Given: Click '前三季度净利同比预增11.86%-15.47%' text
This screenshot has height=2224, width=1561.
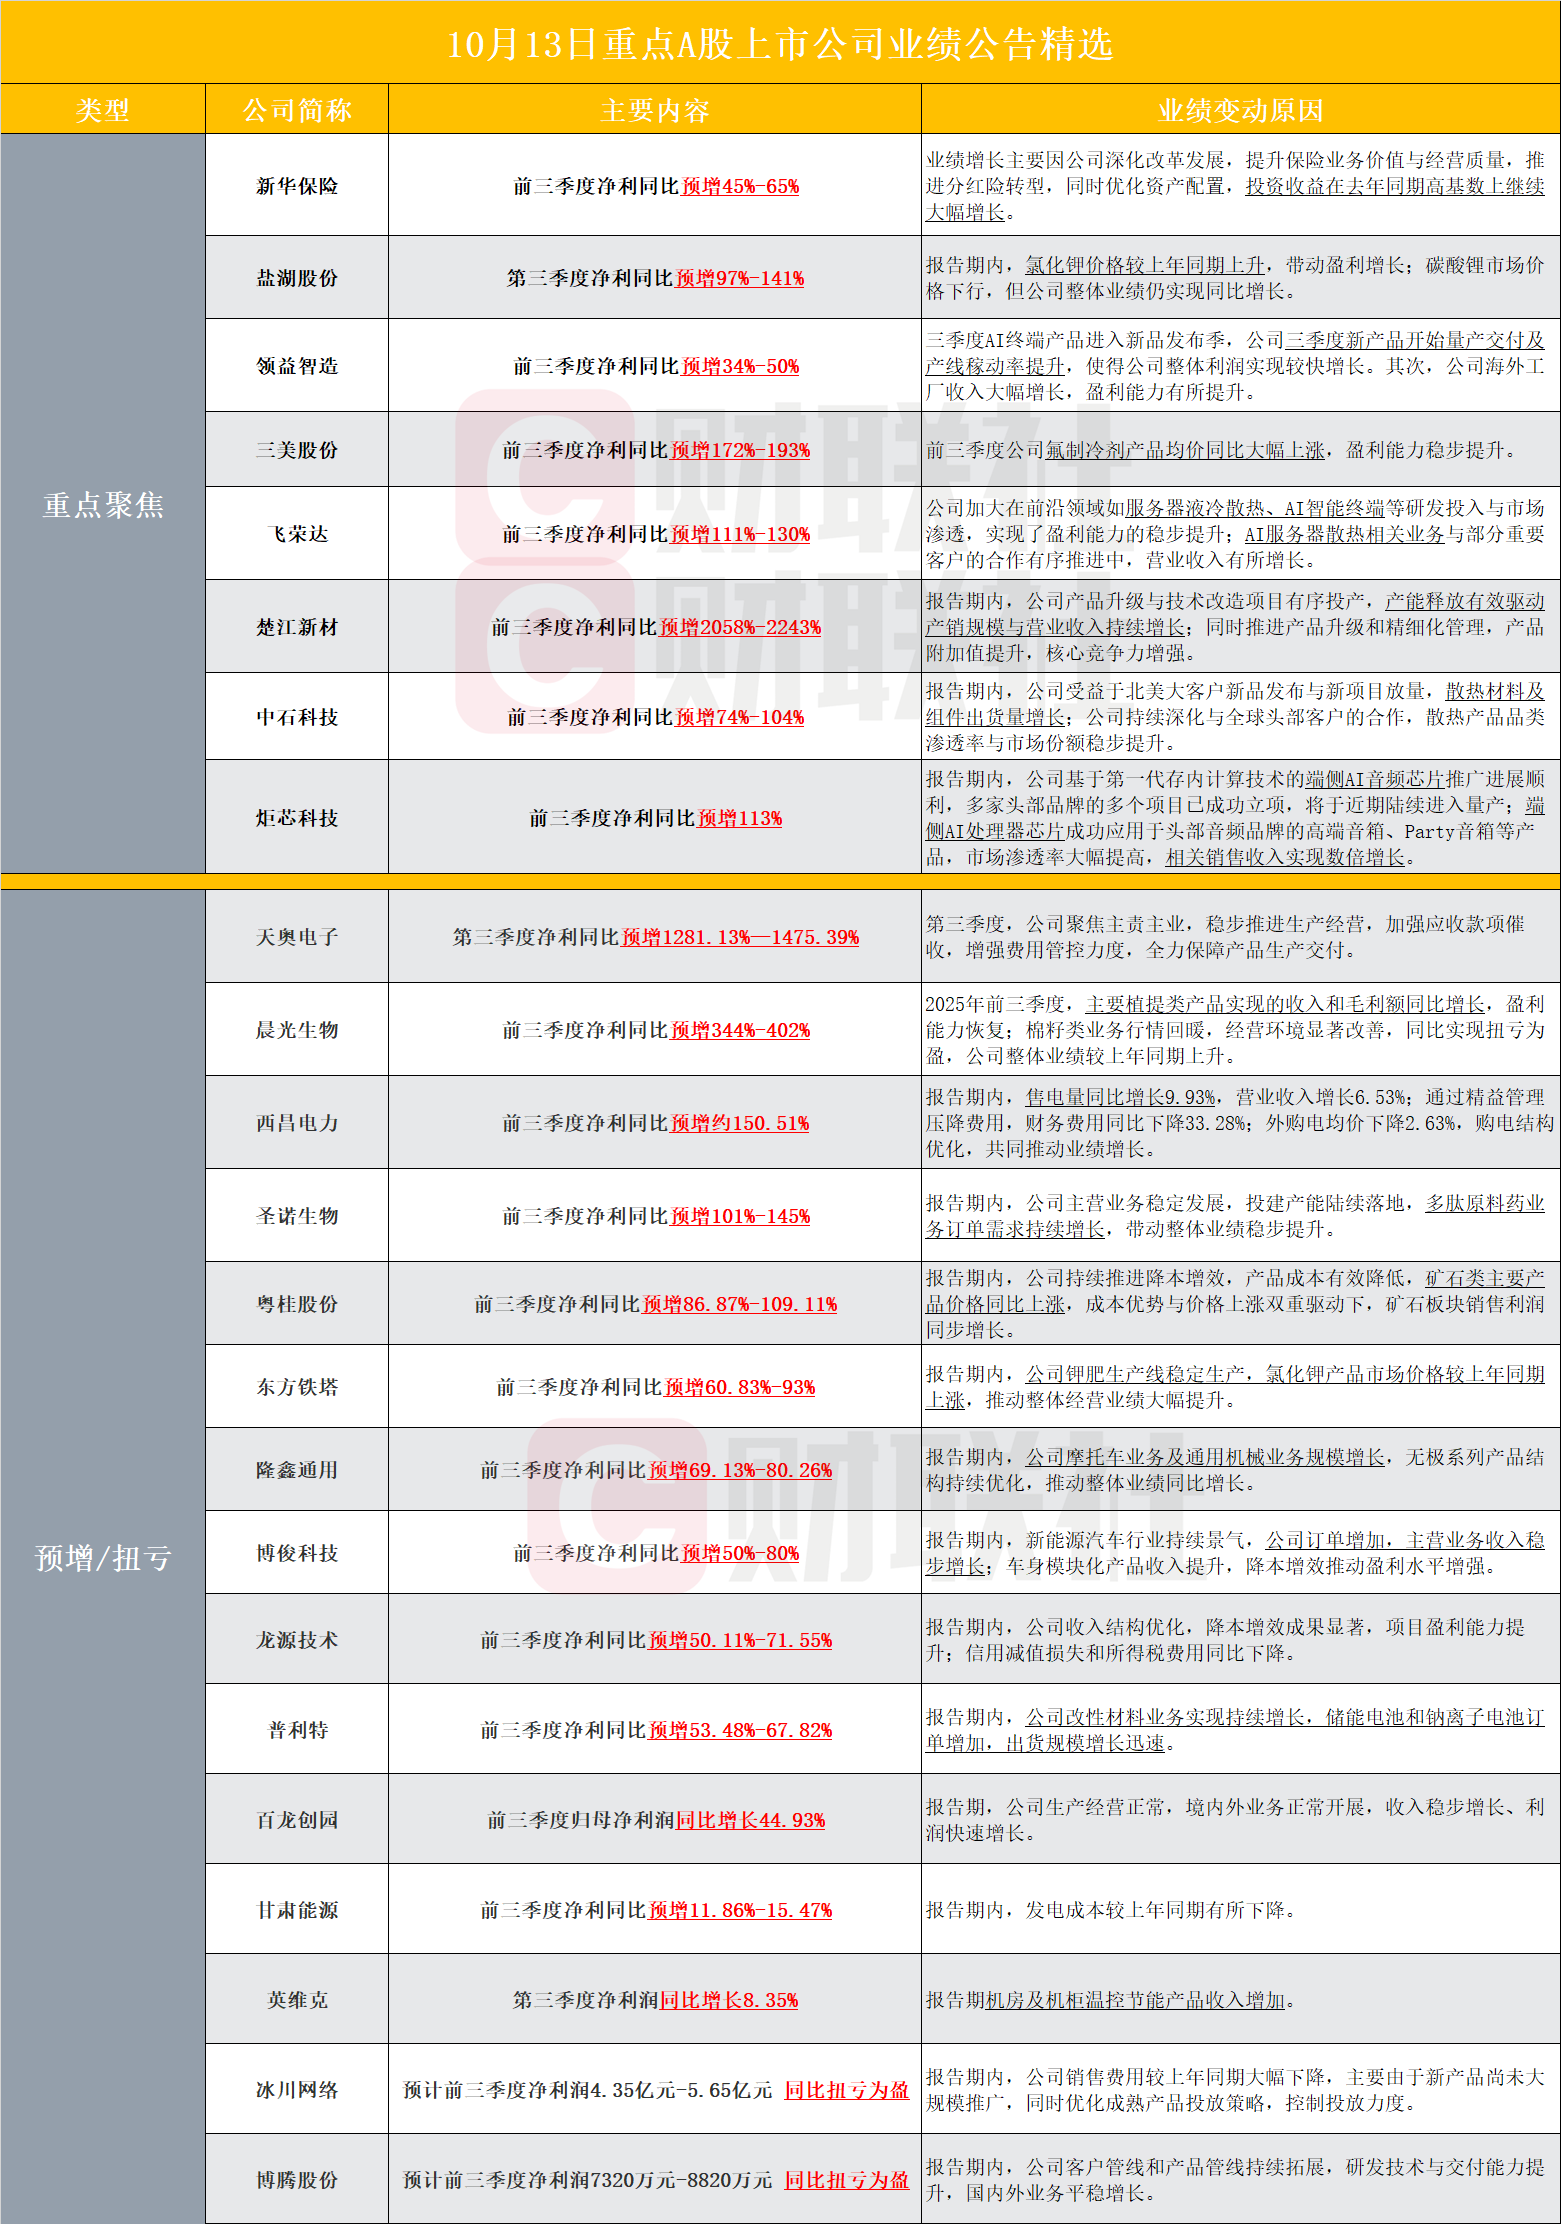Looking at the screenshot, I should click(x=656, y=1910).
